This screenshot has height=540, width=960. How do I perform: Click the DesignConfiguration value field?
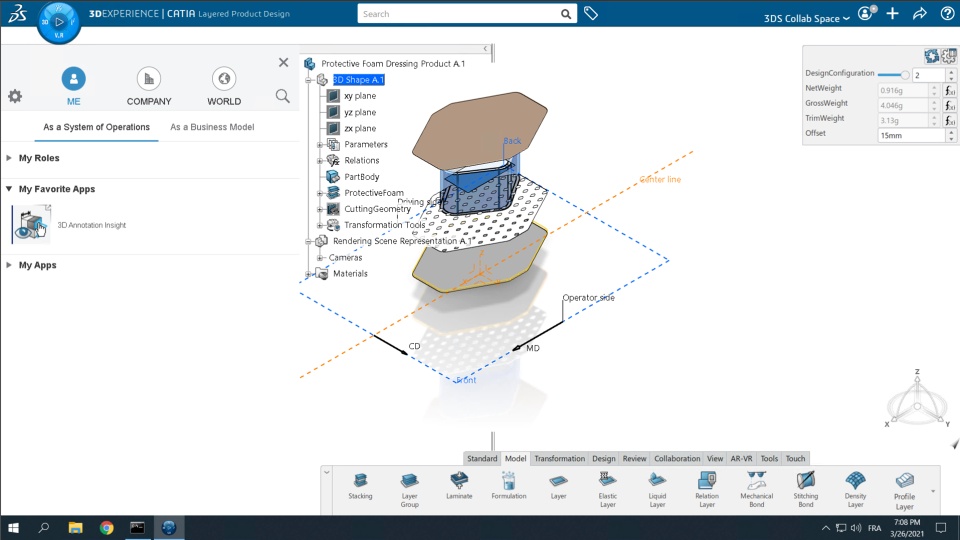coord(928,75)
